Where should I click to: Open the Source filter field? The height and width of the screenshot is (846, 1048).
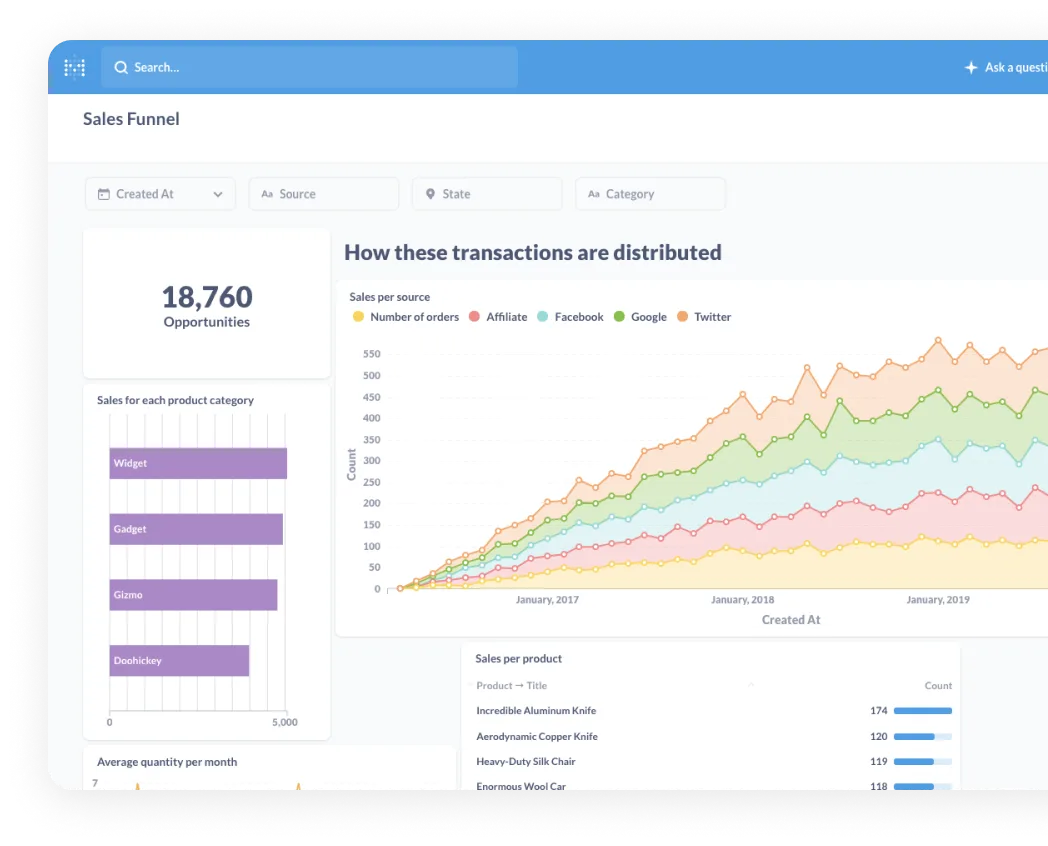point(324,194)
